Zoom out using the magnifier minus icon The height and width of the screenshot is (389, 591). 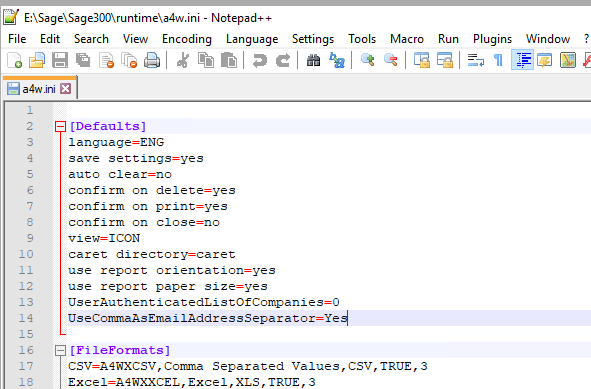point(391,60)
